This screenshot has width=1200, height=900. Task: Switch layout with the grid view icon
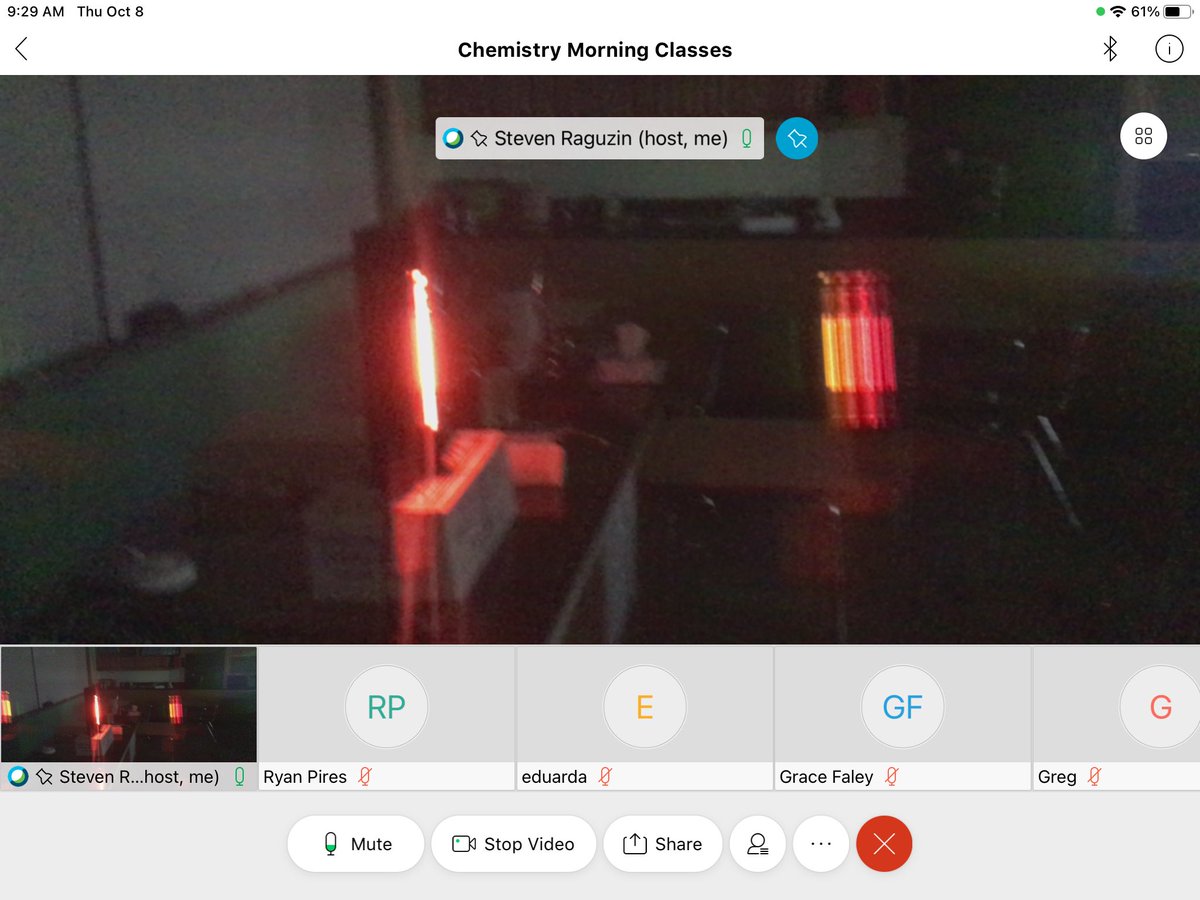point(1143,137)
